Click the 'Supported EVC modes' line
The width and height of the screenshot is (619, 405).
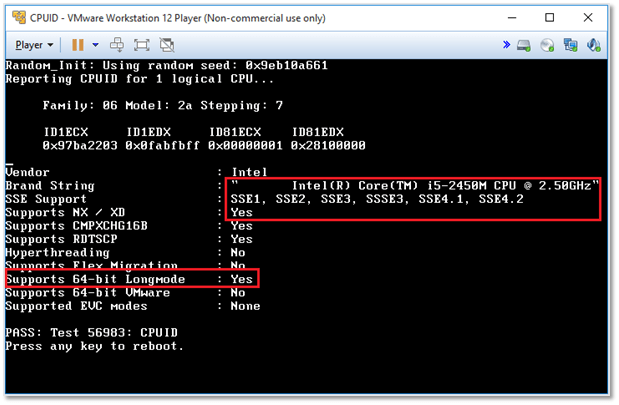pyautogui.click(x=133, y=306)
